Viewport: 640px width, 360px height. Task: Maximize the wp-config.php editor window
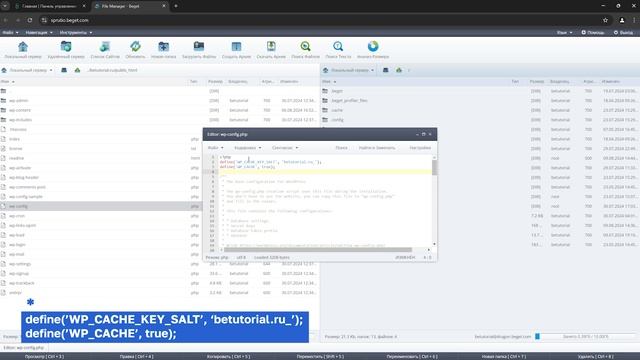point(423,134)
